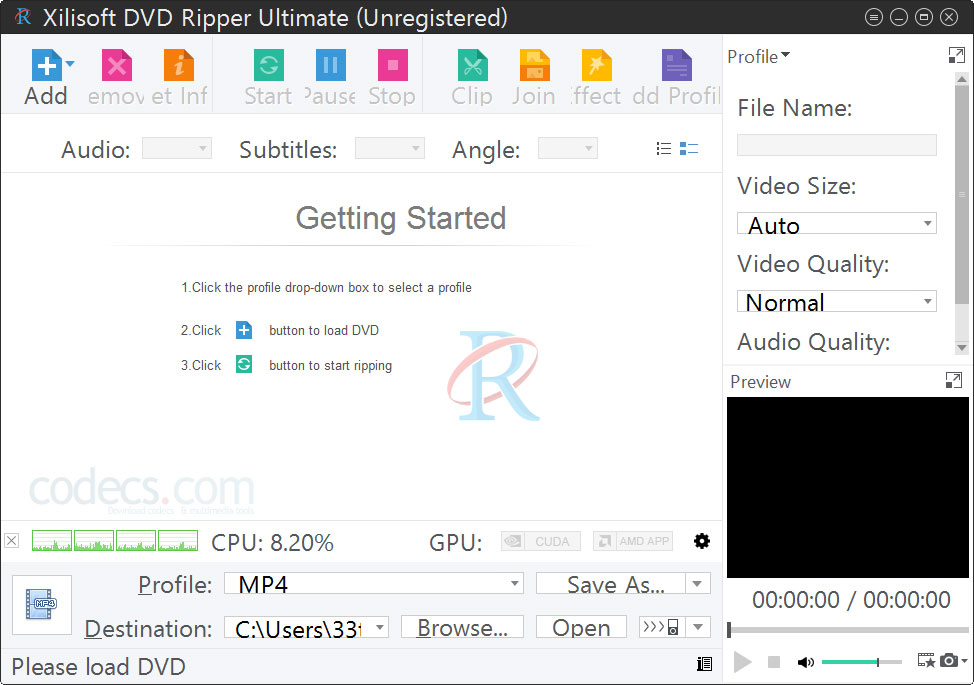Click the blue Pause toolbar icon
The height and width of the screenshot is (685, 974).
[330, 65]
